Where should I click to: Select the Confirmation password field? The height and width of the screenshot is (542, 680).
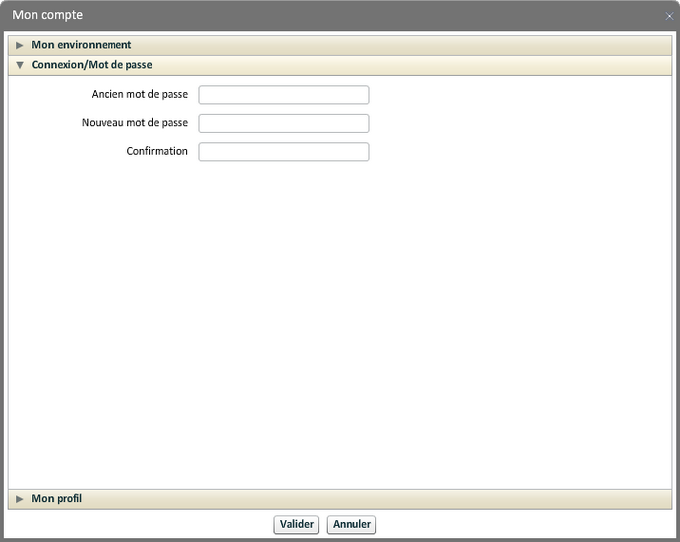tap(284, 152)
